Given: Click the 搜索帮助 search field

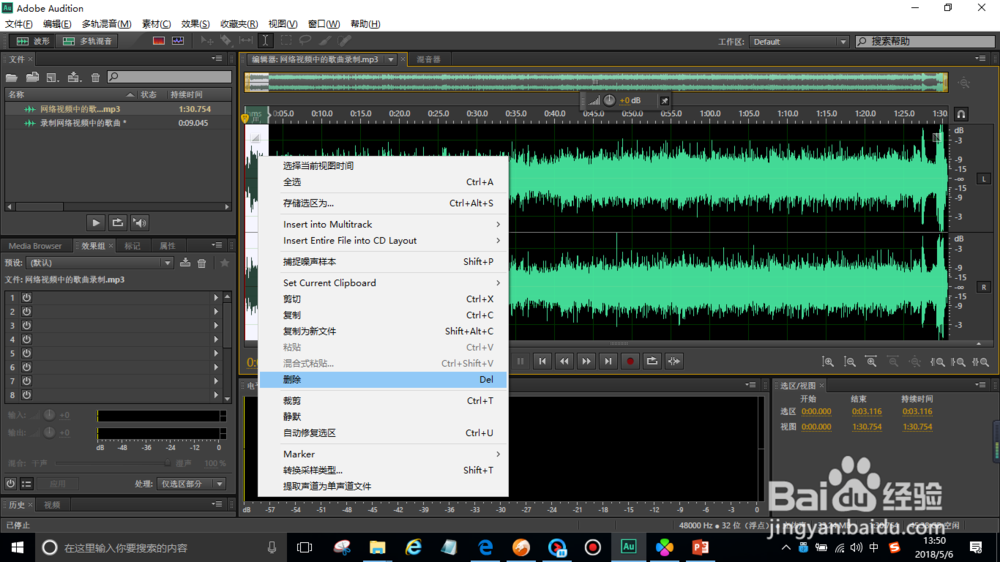Looking at the screenshot, I should [x=925, y=41].
